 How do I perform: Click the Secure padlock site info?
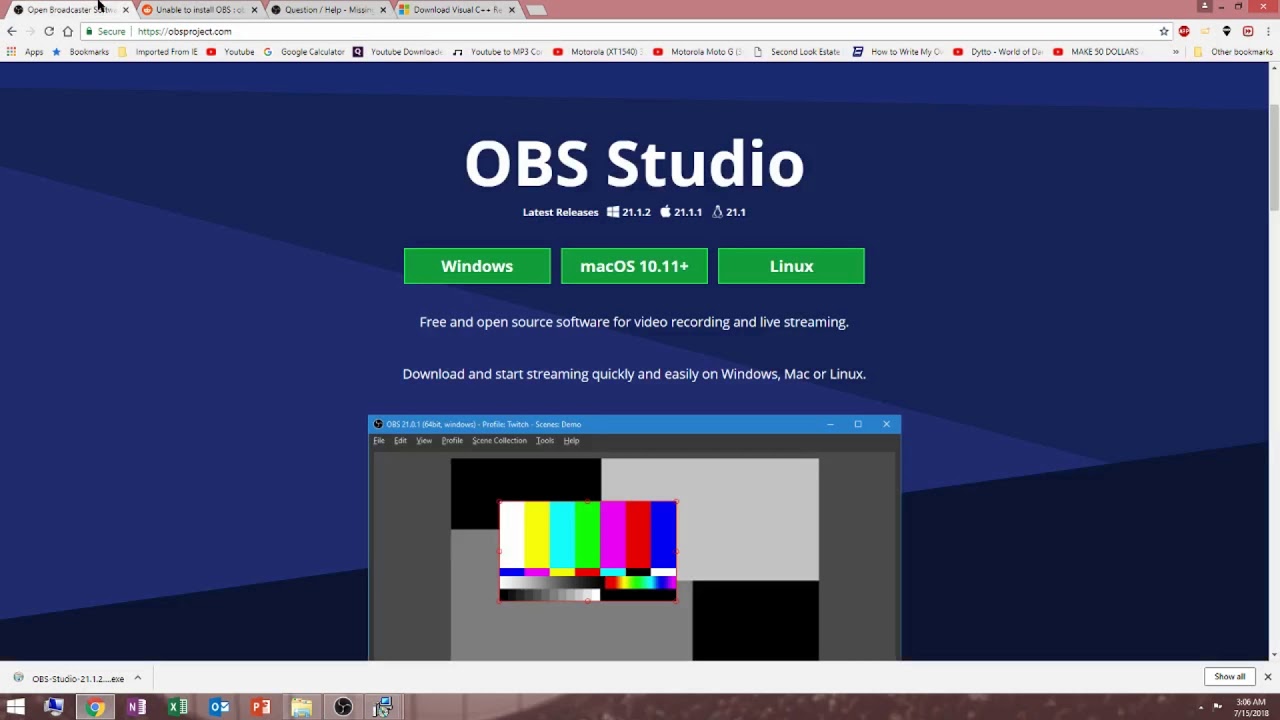106,31
